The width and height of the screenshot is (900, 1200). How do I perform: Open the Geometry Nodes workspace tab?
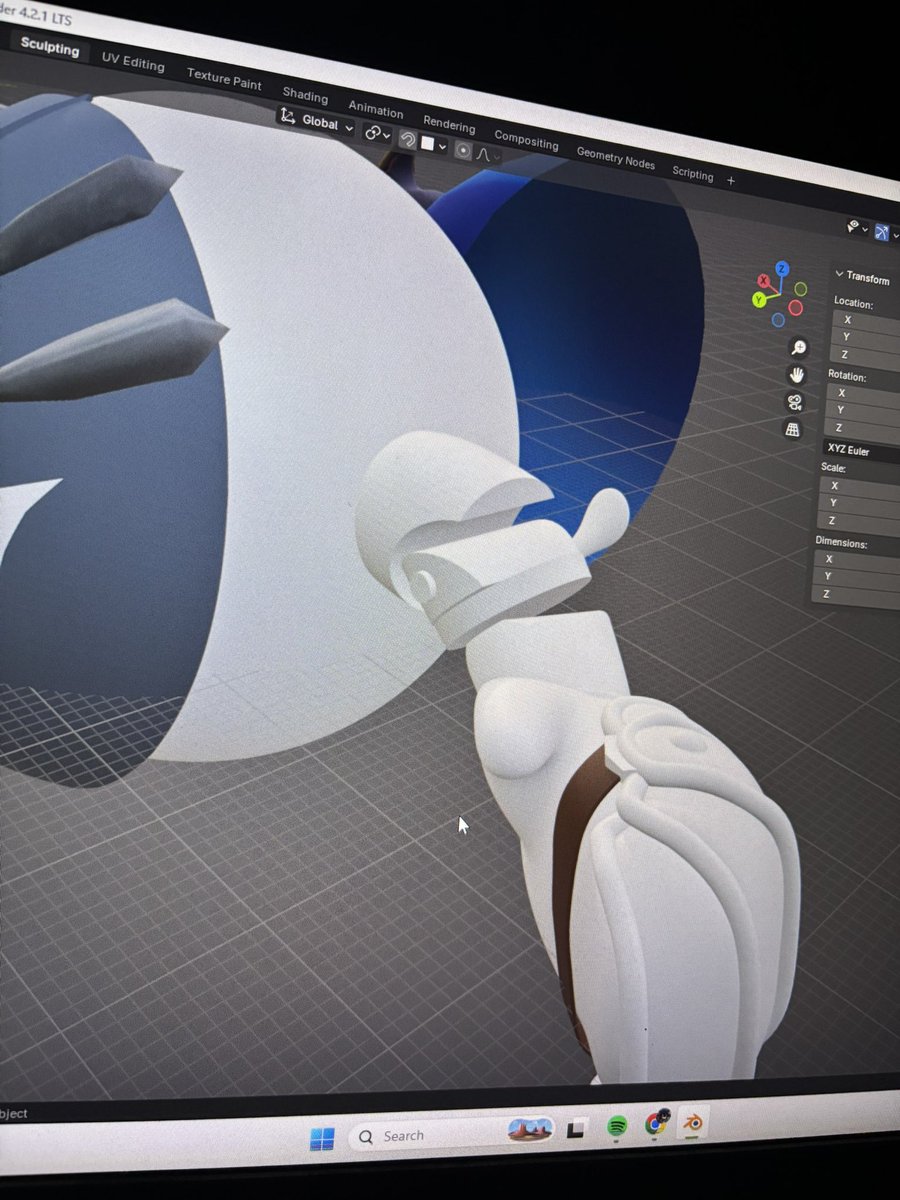(615, 158)
